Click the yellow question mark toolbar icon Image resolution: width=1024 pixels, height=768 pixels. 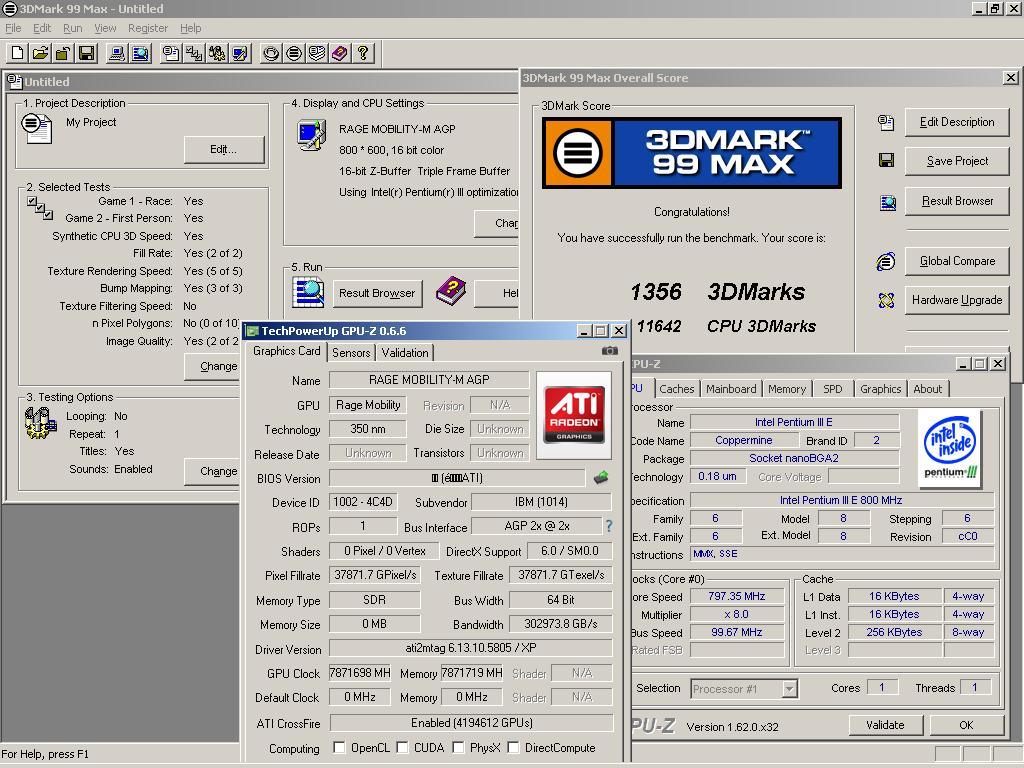coord(363,53)
